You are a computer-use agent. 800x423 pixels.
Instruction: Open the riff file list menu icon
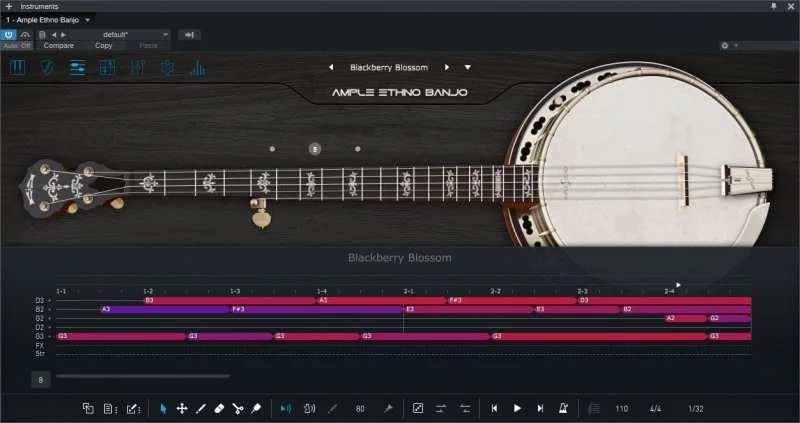tap(110, 408)
